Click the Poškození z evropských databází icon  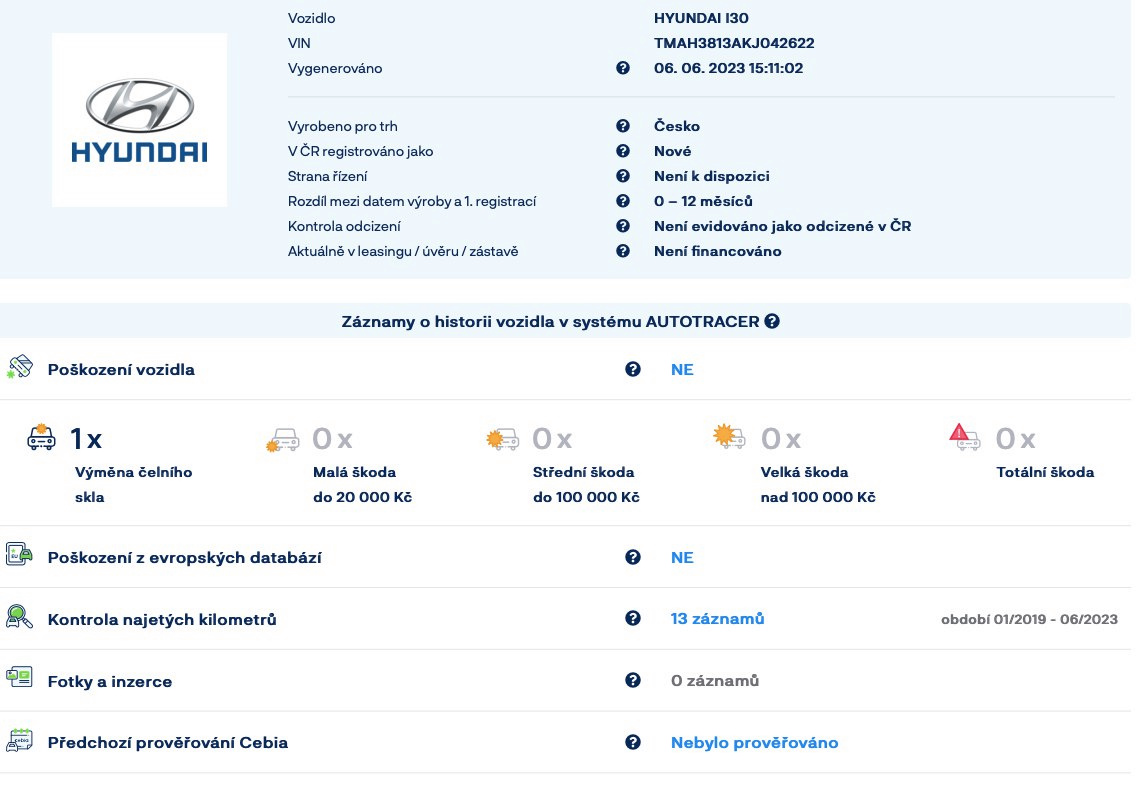pos(20,556)
